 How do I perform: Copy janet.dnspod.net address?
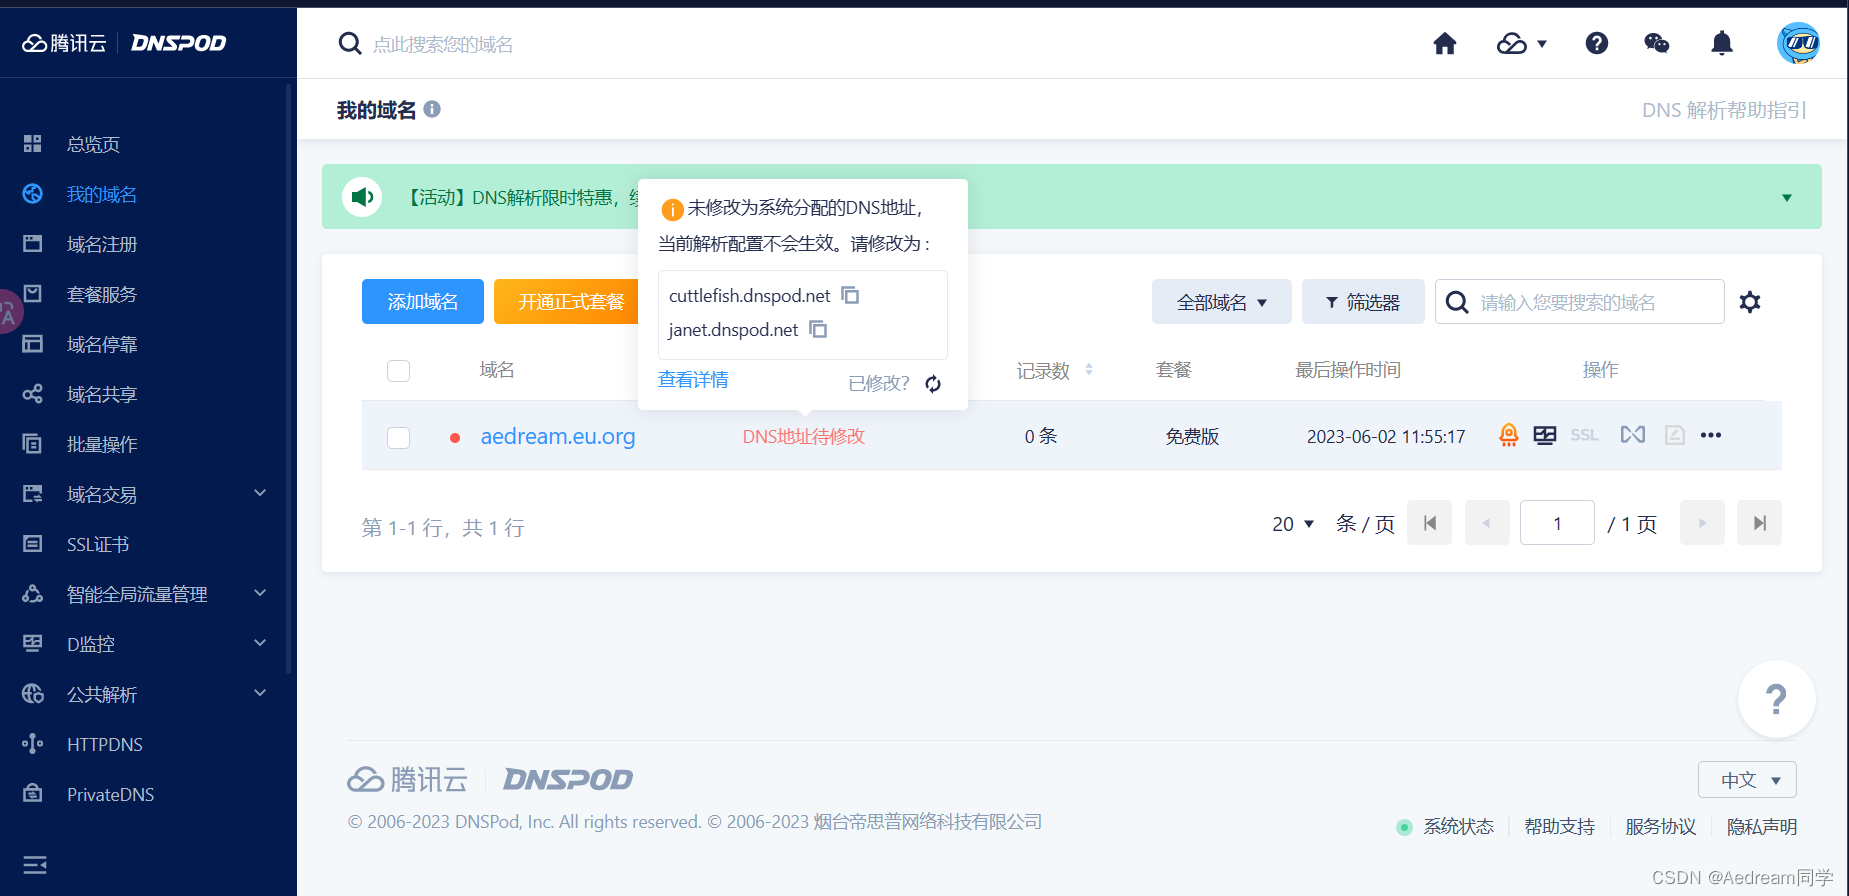[818, 329]
